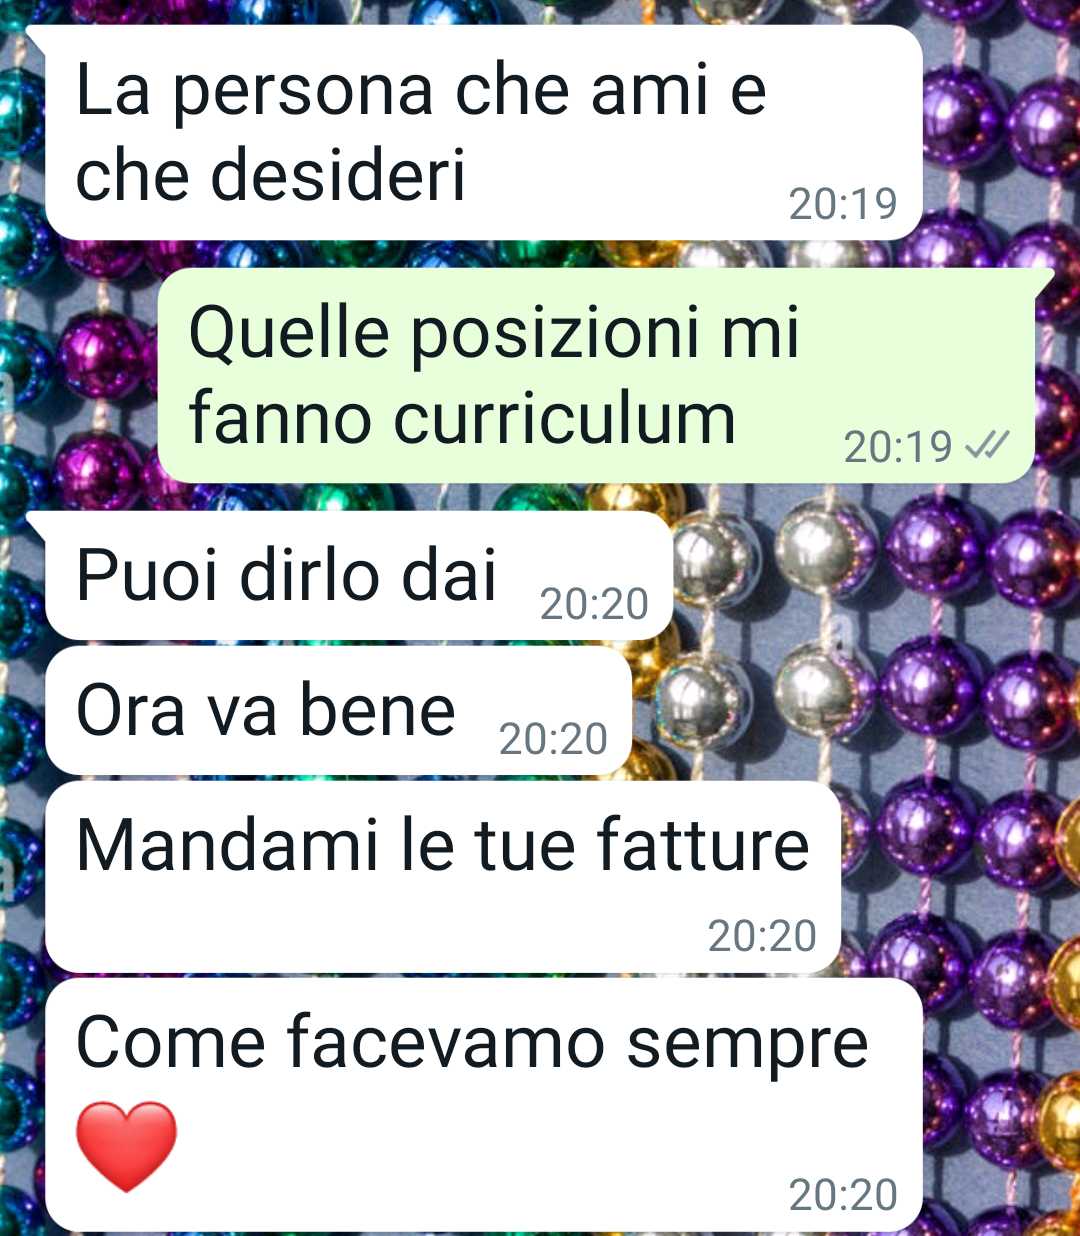Tap the word 'desideri' in the top message
The image size is (1080, 1236).
click(338, 174)
